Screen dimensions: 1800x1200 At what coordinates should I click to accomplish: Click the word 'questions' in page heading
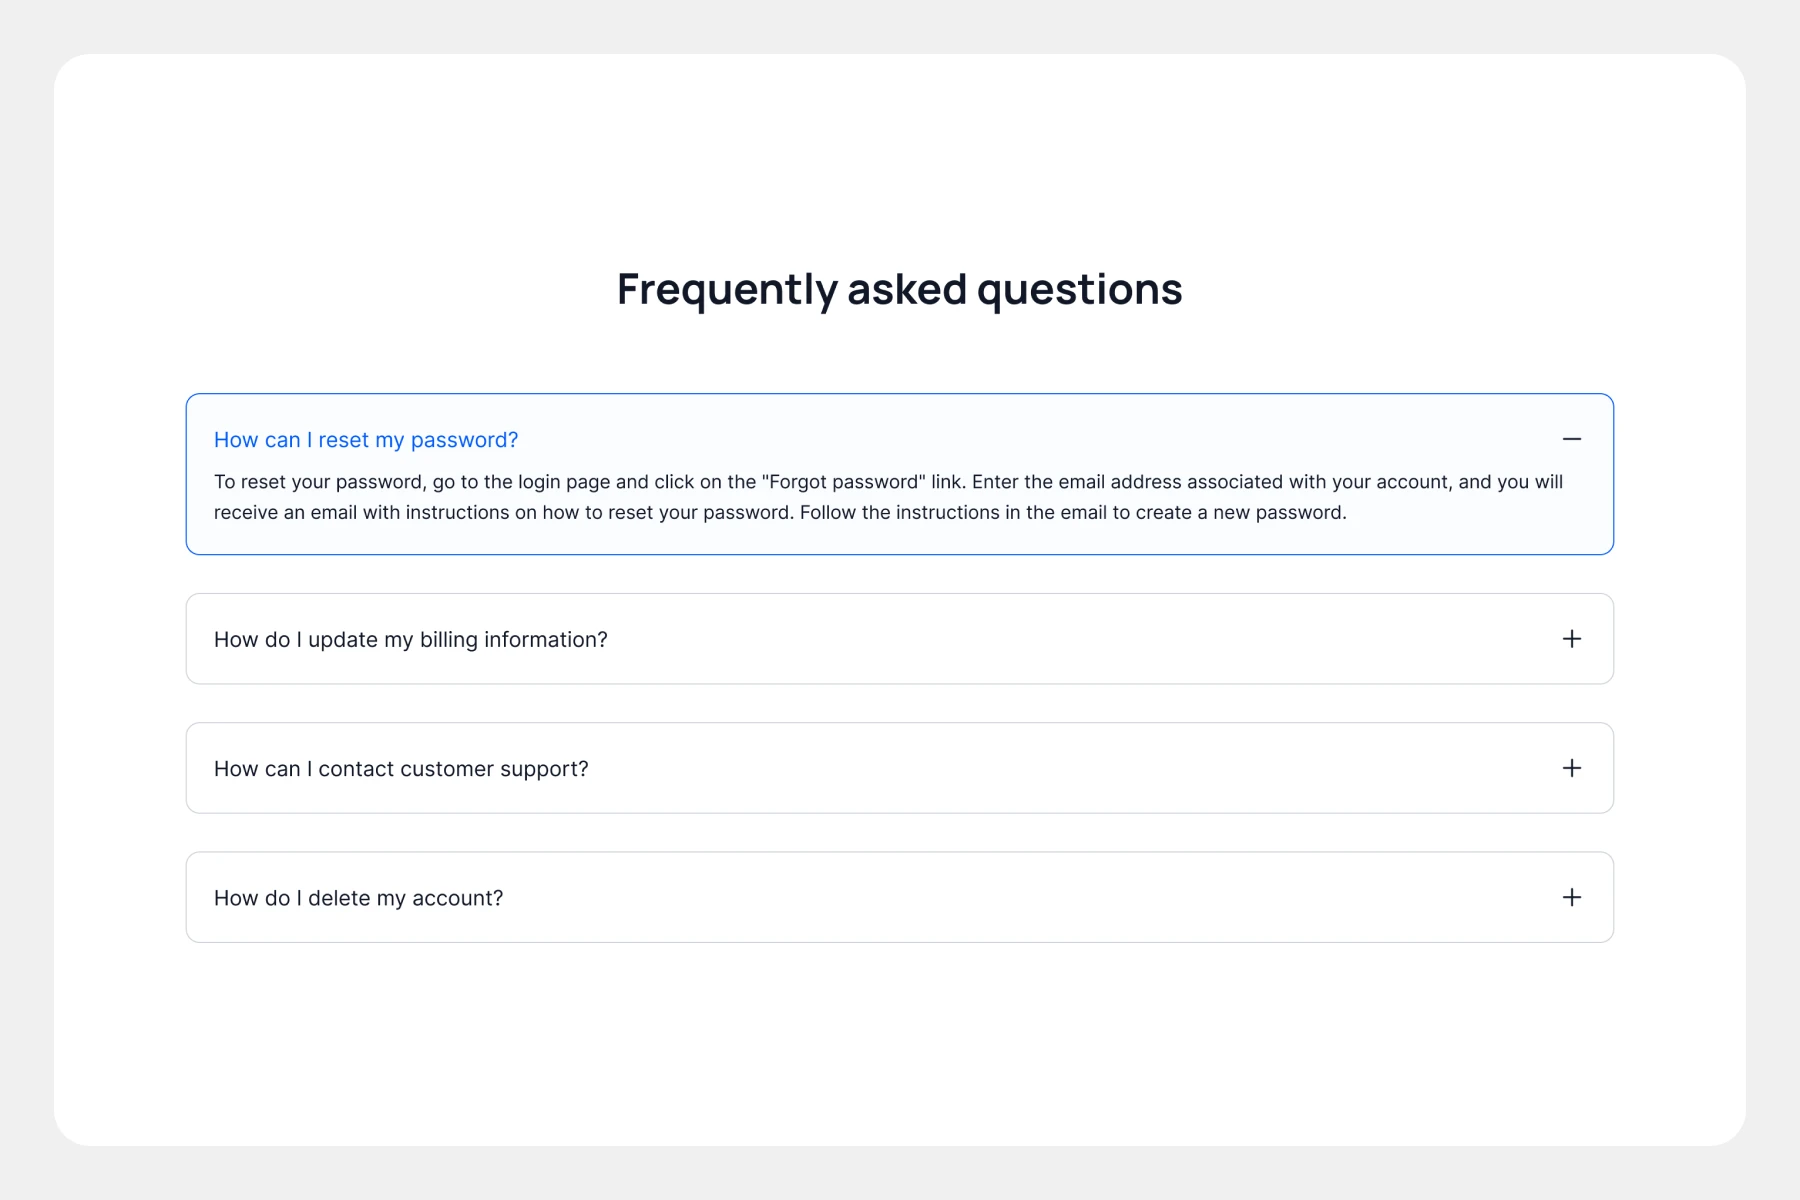pyautogui.click(x=1080, y=290)
